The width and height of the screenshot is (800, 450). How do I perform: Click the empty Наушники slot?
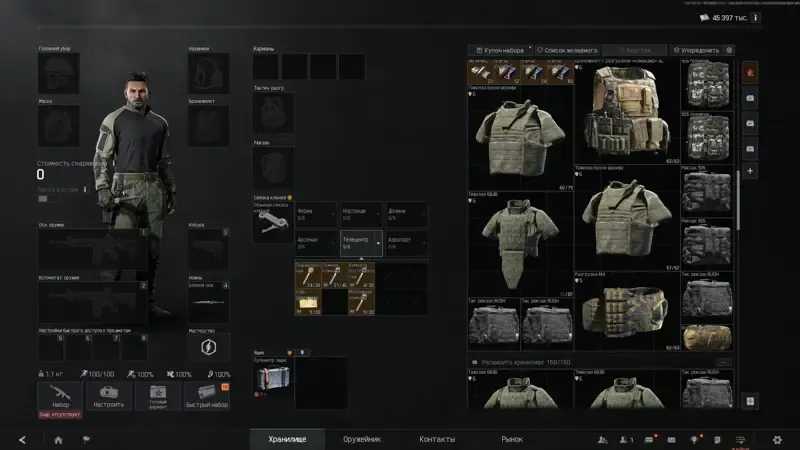tap(209, 73)
